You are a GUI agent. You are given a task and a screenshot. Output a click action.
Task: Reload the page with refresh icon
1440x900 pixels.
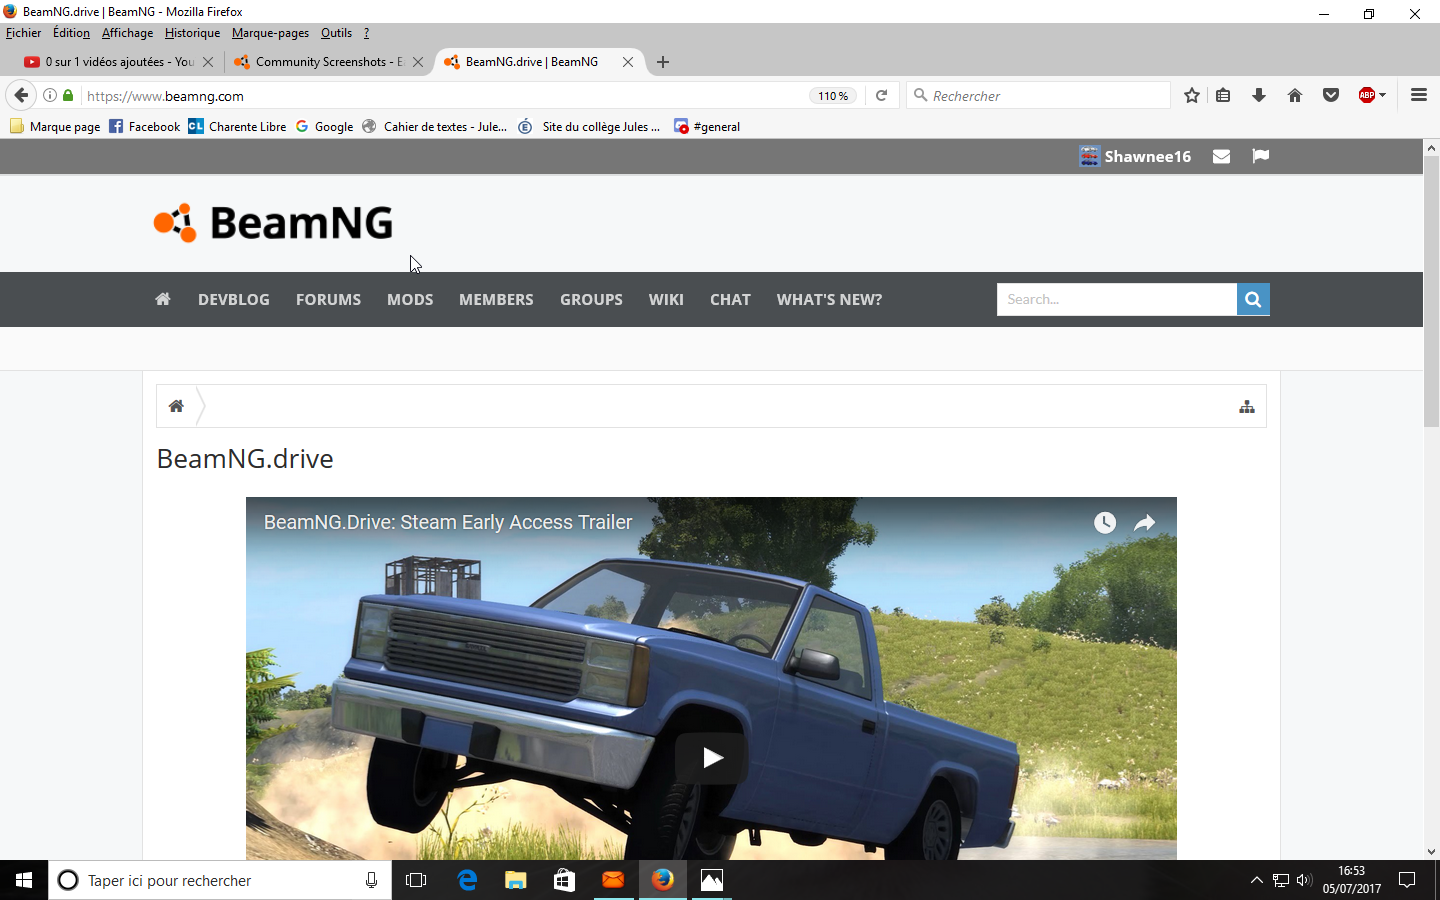(x=881, y=96)
